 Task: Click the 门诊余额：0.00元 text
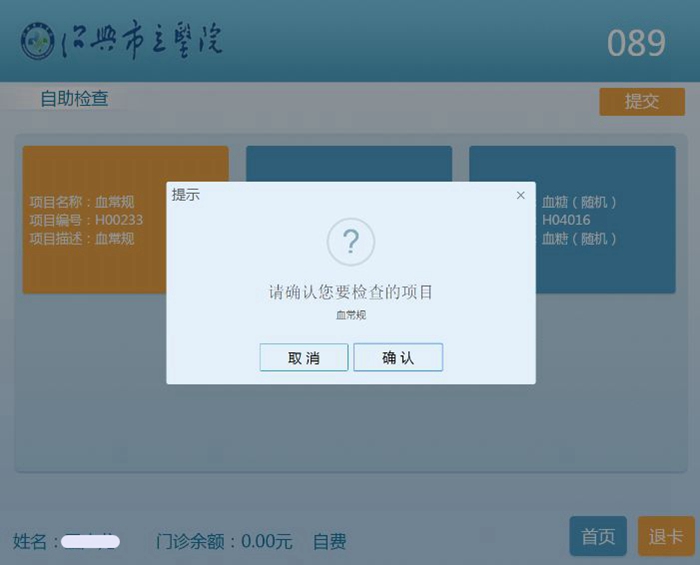pos(224,541)
